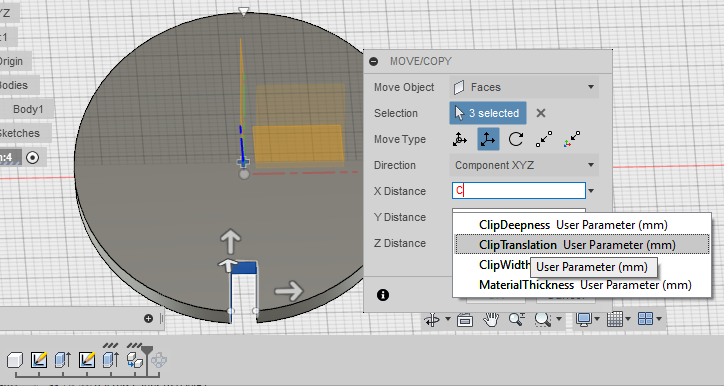
Task: Choose the Translate move type
Action: (x=488, y=139)
